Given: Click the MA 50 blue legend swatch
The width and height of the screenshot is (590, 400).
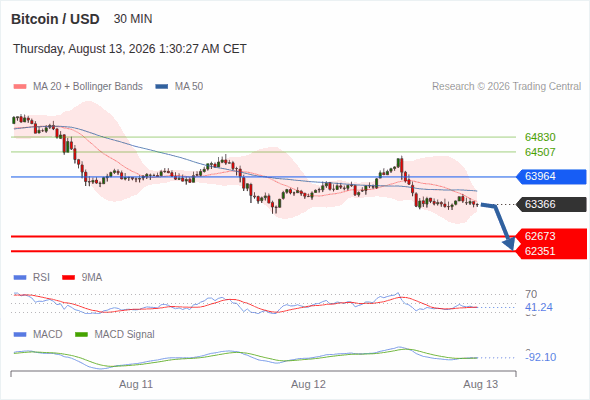Looking at the screenshot, I should [x=162, y=87].
